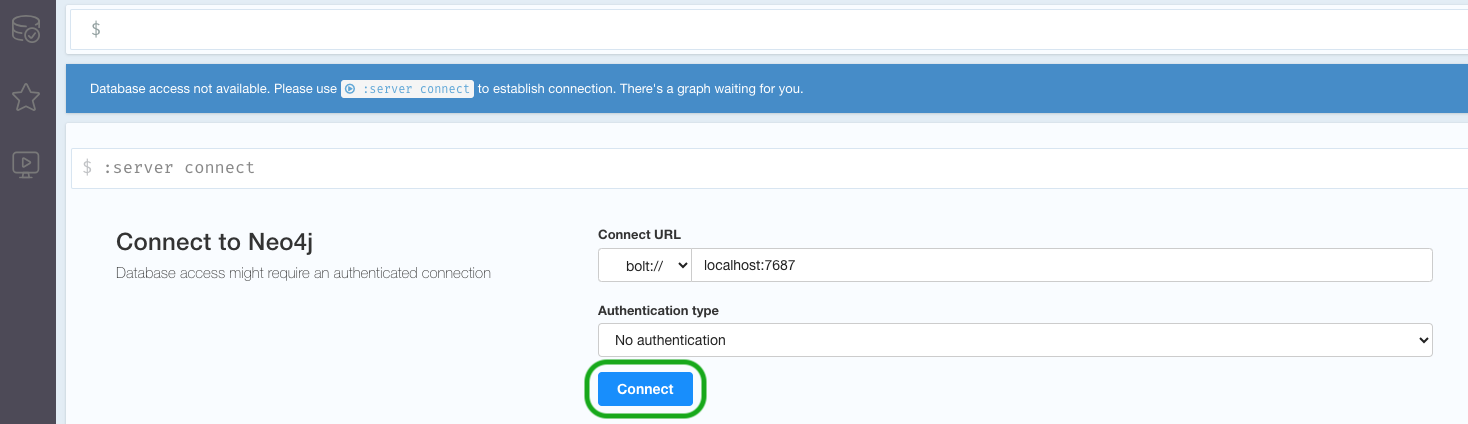Click the chevron arrow of No authentication select
Image resolution: width=1468 pixels, height=424 pixels.
1424,340
